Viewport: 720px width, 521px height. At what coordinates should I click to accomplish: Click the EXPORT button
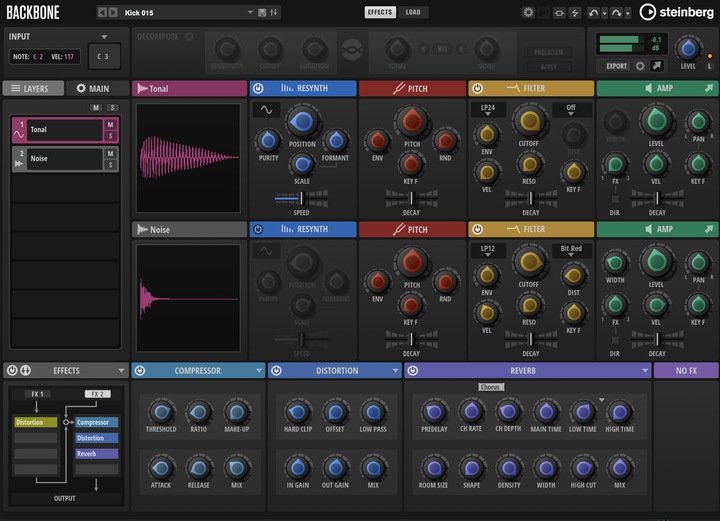(616, 66)
